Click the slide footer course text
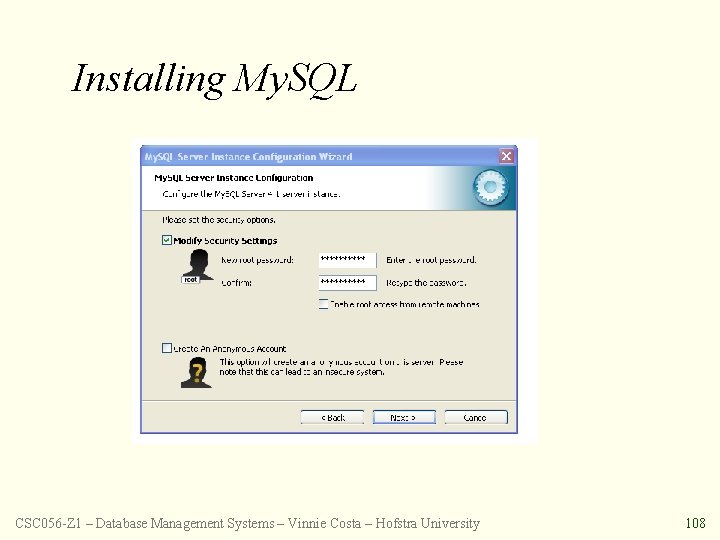Image resolution: width=720 pixels, height=540 pixels. 248,523
